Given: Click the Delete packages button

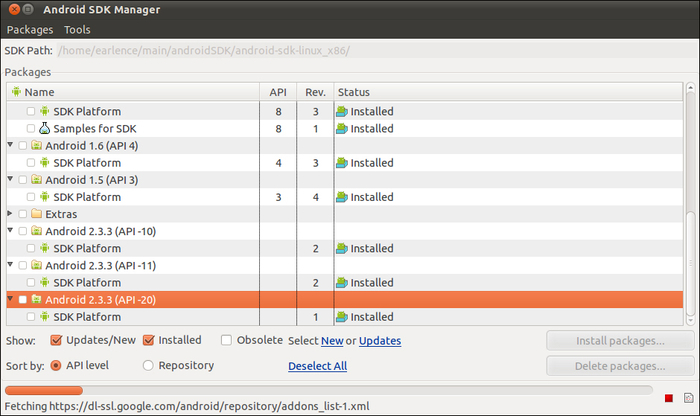Looking at the screenshot, I should pos(620,366).
